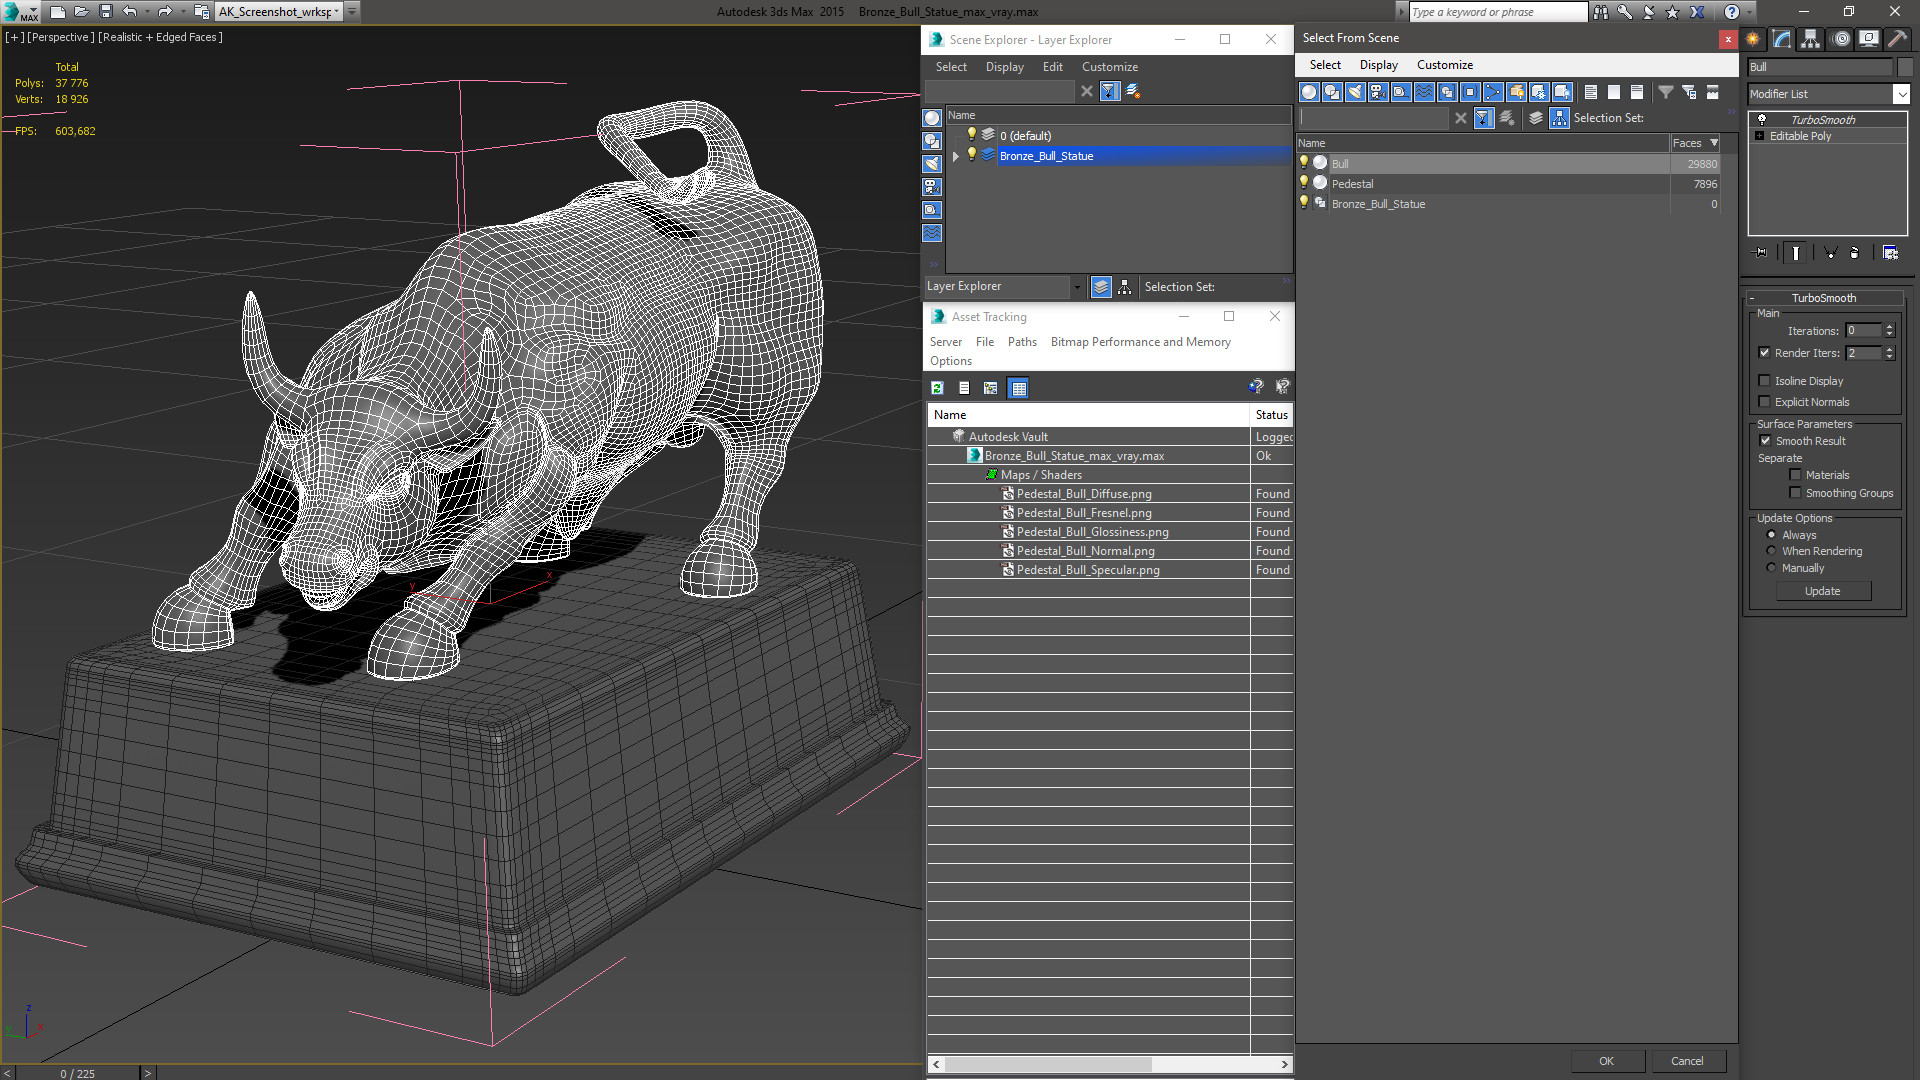Click Select All icon in Select From Scene
1920x1080 pixels.
coord(1591,92)
